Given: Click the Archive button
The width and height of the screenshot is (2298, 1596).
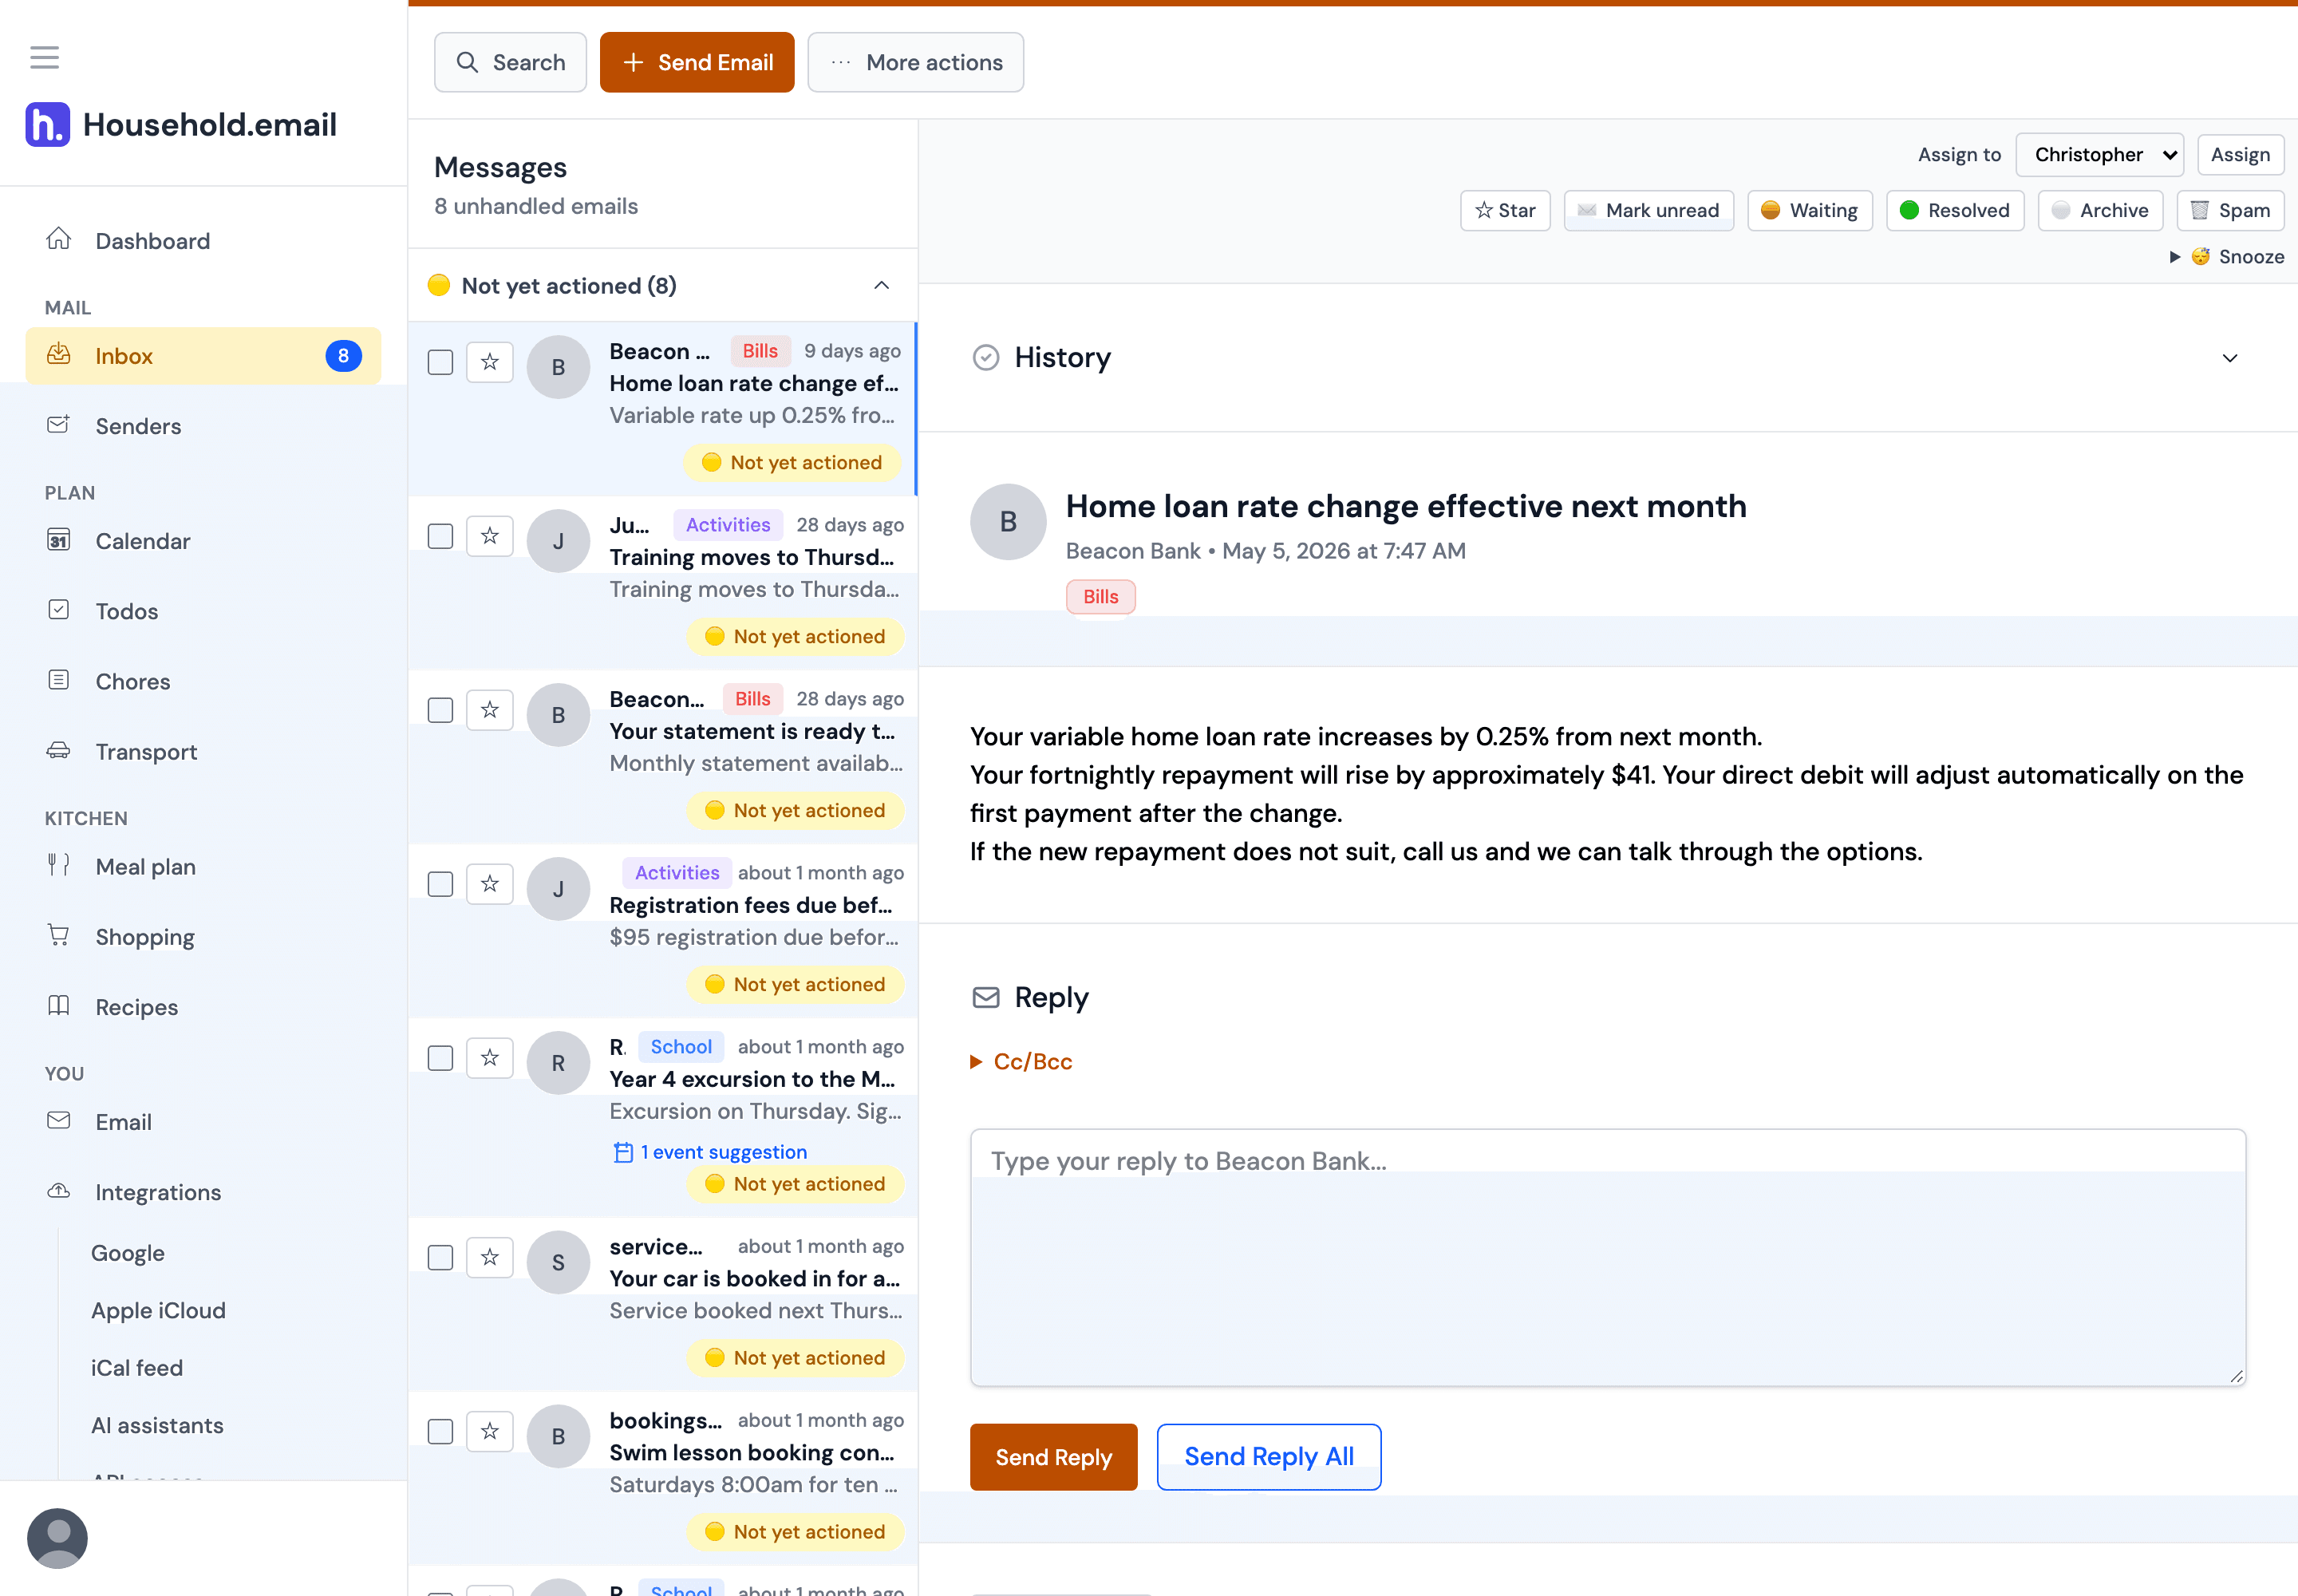Looking at the screenshot, I should 2100,210.
